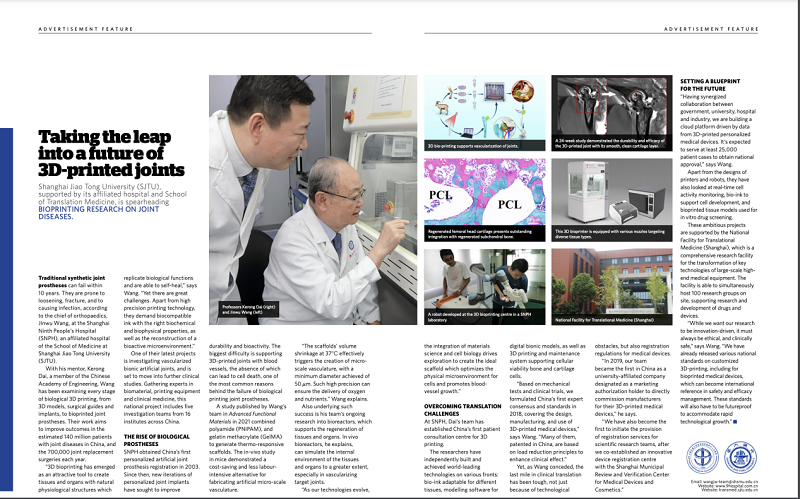Screen dimensions: 800x499
Task: Click caption '3D bio-printing supports vascularization of joints'
Action: pos(473,146)
